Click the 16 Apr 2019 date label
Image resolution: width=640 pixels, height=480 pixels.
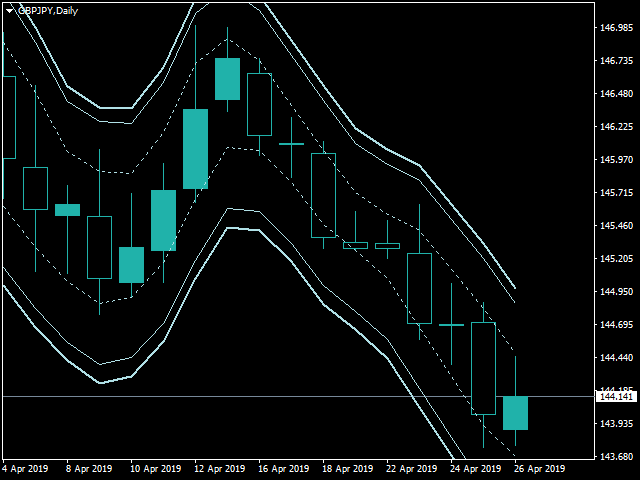284,469
